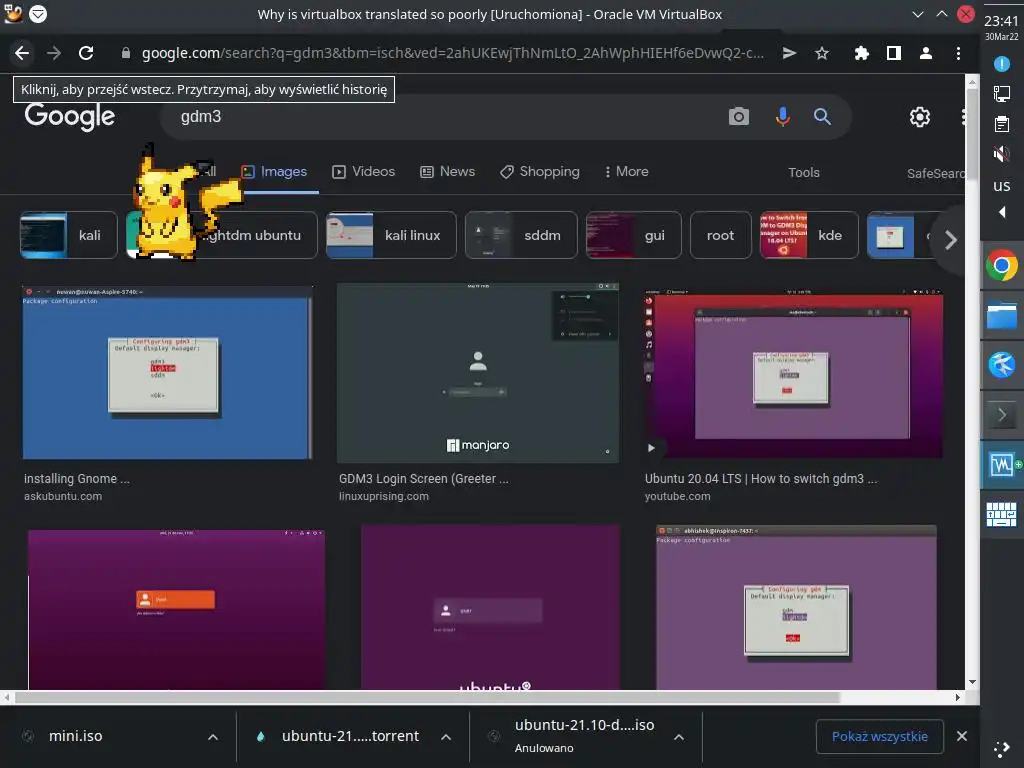The width and height of the screenshot is (1024, 768).
Task: Click the blue notification tray icon
Action: (1001, 63)
